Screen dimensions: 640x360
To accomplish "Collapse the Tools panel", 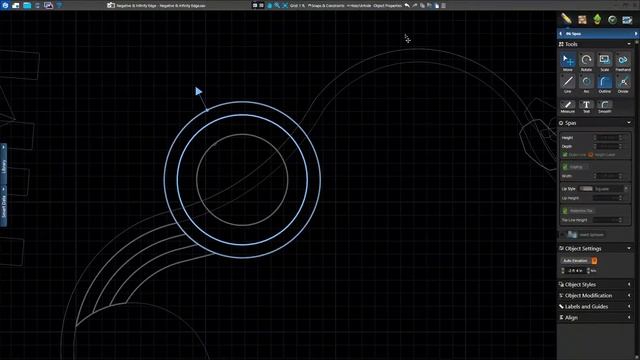I will [629, 44].
